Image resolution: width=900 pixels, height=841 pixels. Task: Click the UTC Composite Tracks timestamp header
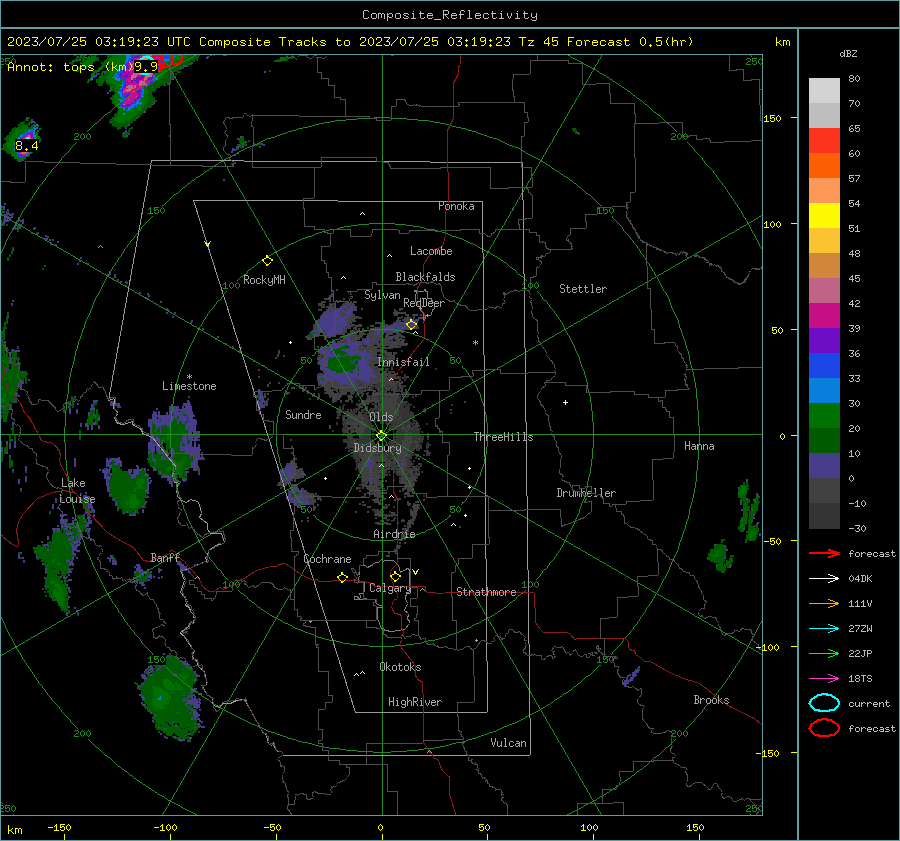[350, 42]
